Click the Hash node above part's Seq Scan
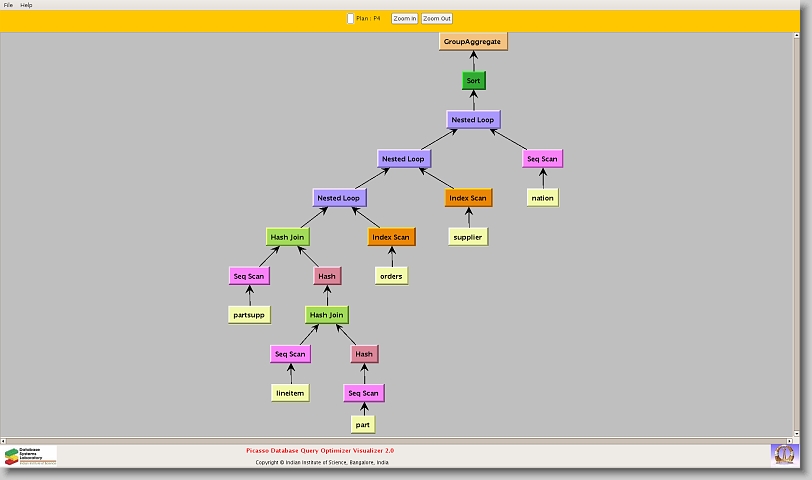 [364, 354]
